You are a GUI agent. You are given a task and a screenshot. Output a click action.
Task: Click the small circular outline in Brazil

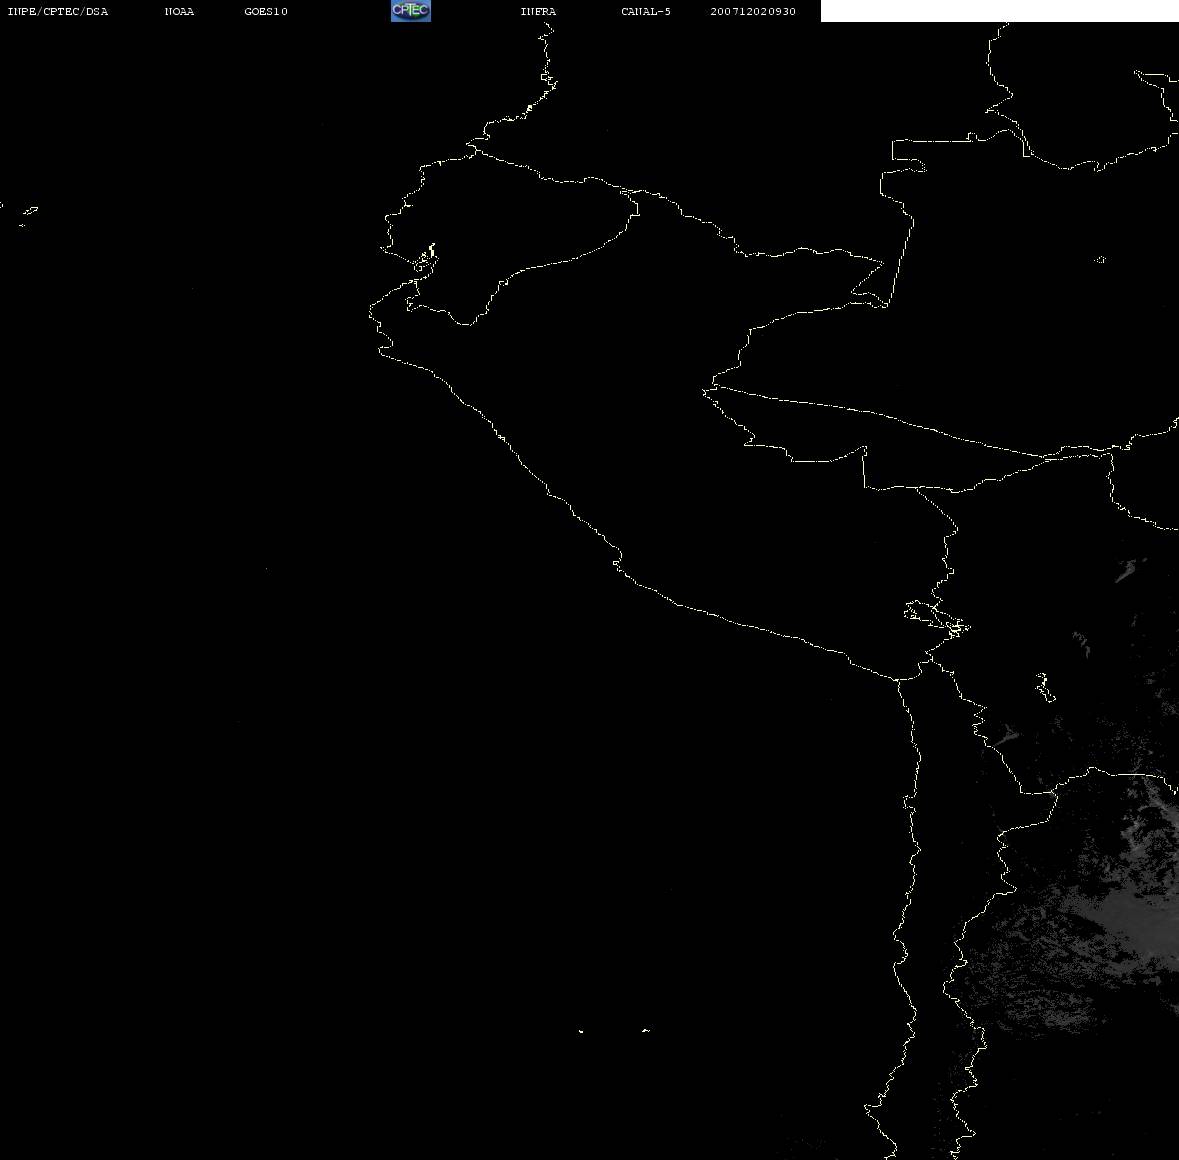tap(1100, 260)
